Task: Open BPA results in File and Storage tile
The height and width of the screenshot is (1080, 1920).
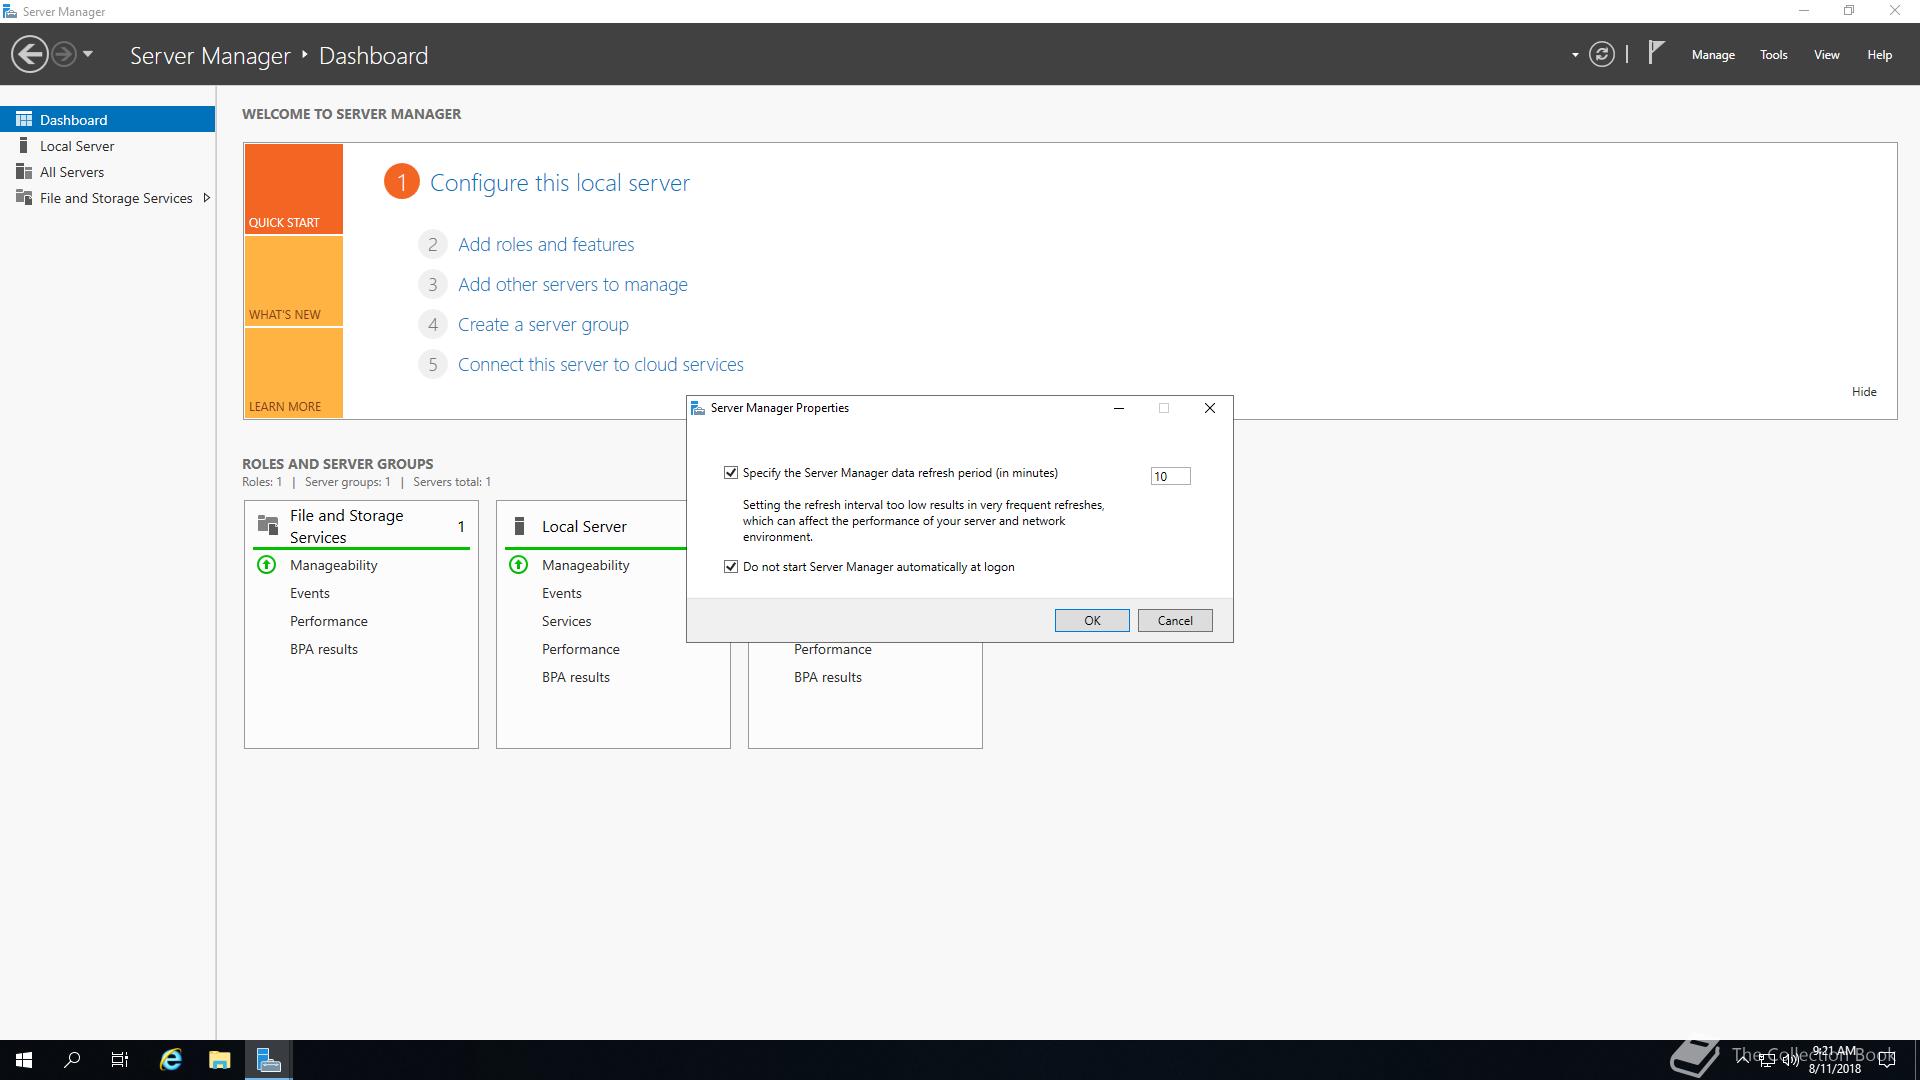Action: tap(324, 649)
